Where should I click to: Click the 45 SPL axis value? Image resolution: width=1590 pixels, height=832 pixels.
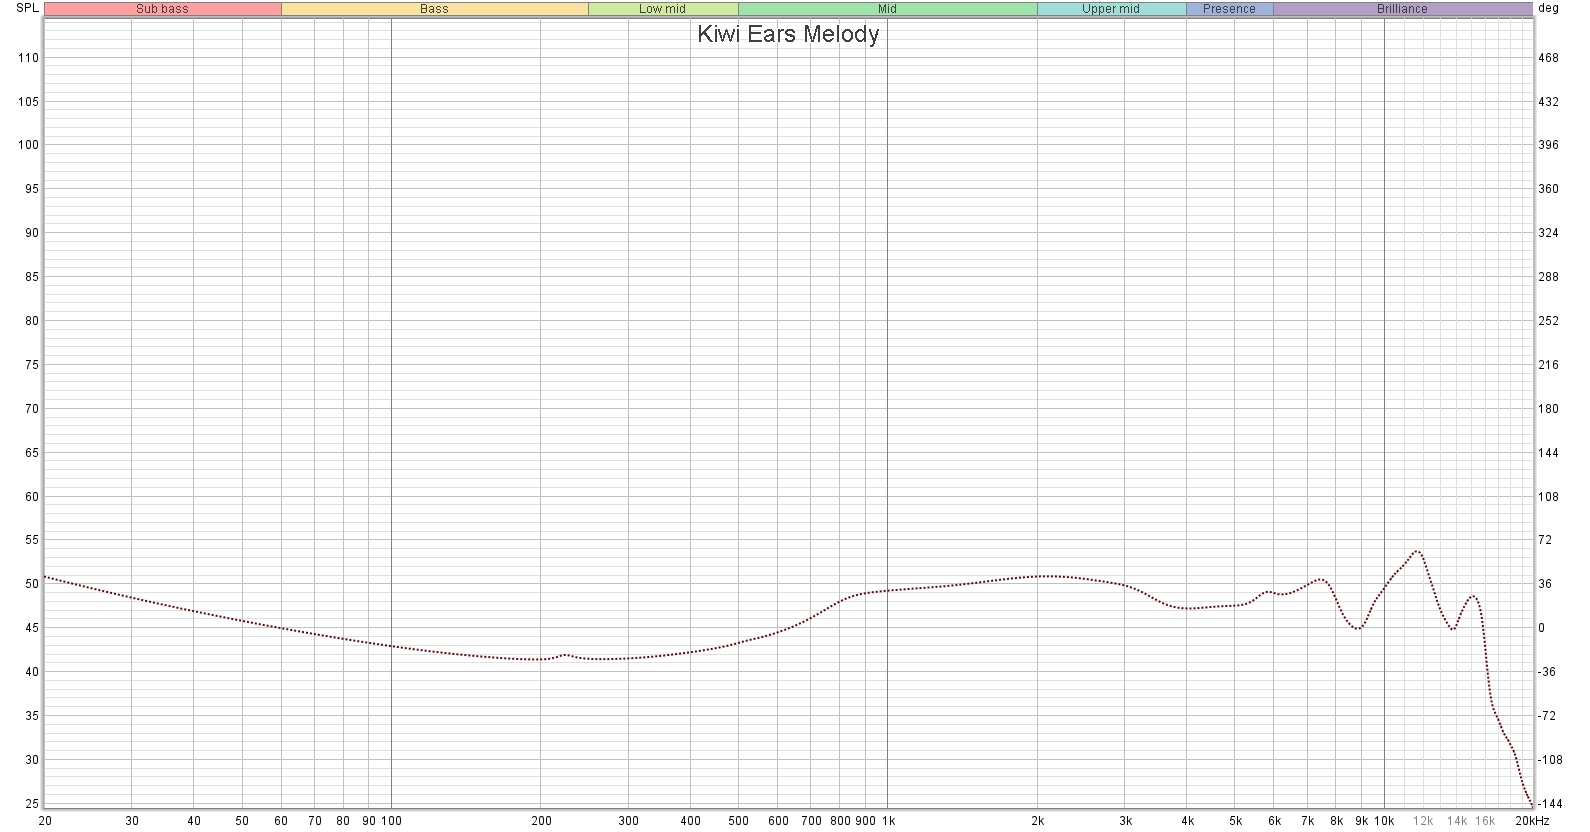32,628
